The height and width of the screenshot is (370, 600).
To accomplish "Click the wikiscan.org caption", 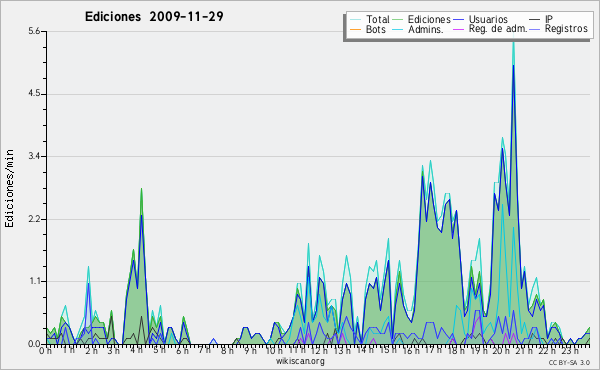I will [300, 361].
